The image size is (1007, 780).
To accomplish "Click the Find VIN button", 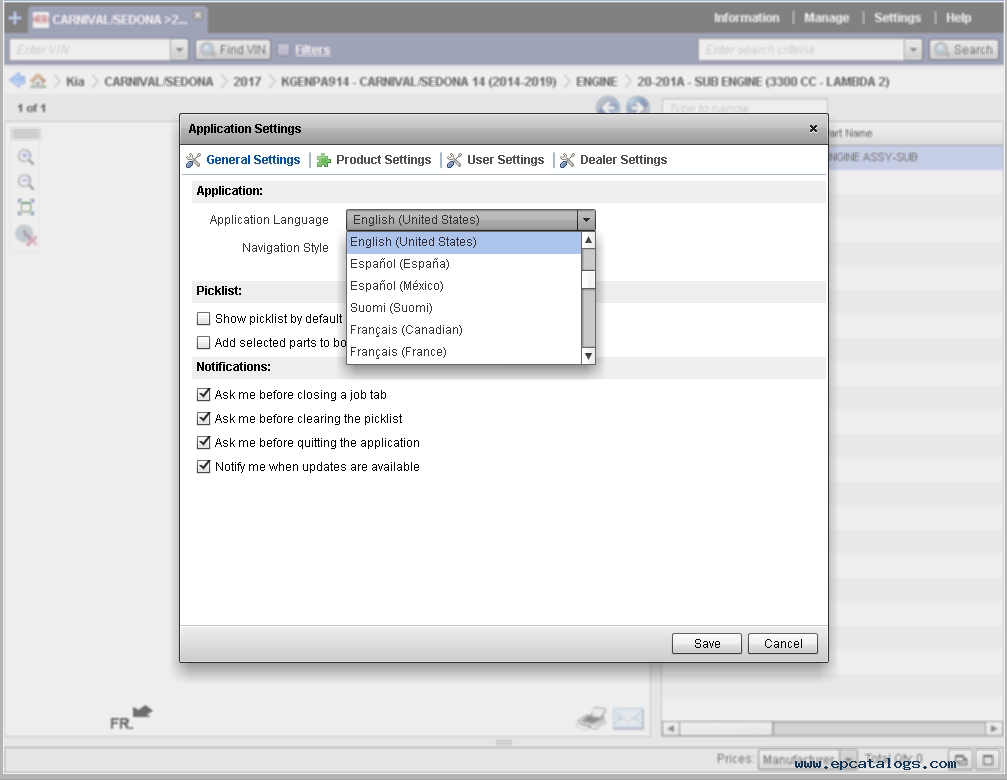I will pos(233,49).
